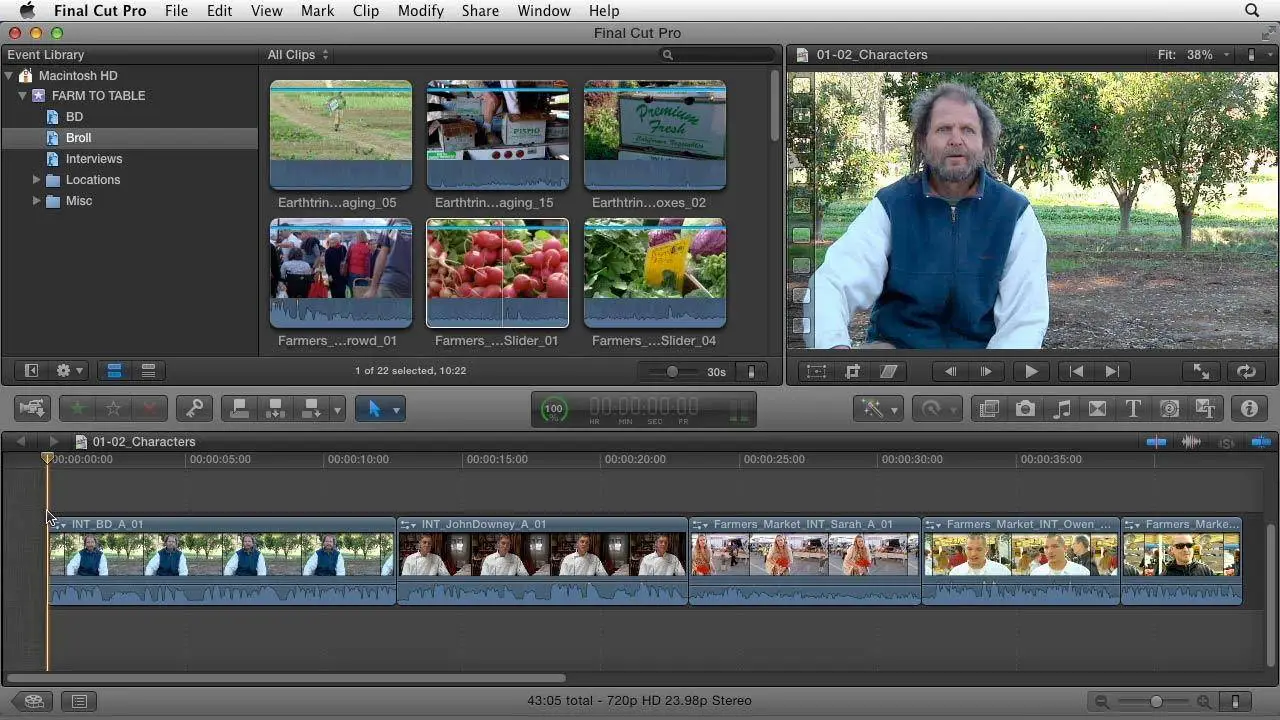Toggle loop playback

[x=1246, y=372]
